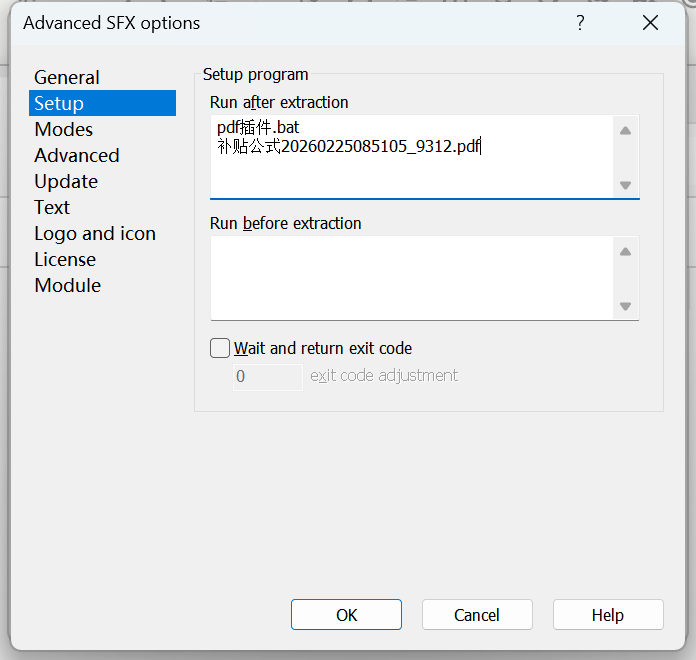Switch to the Modes page
Image resolution: width=696 pixels, height=660 pixels.
[63, 129]
